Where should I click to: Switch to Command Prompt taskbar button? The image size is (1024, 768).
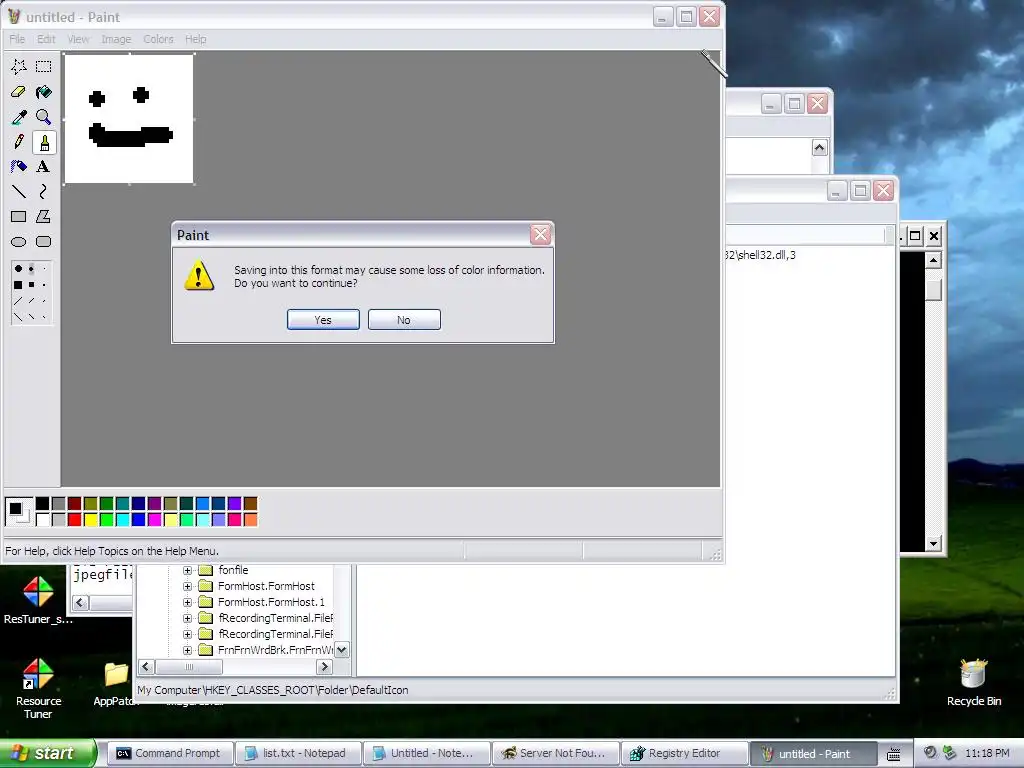tap(168, 754)
